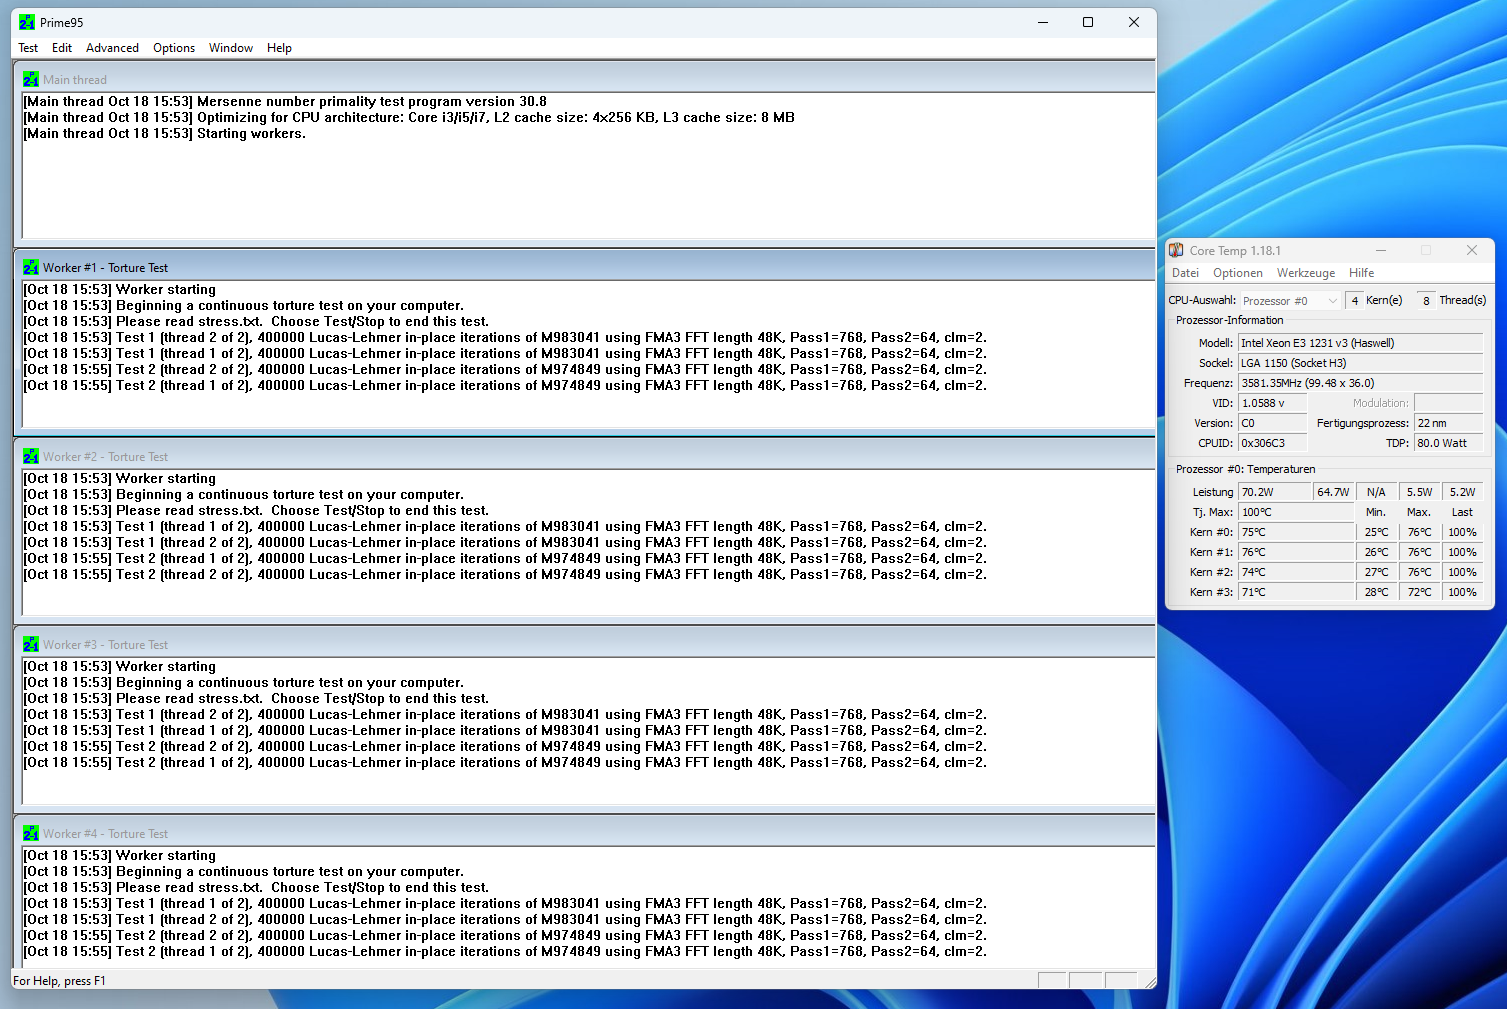Viewport: 1507px width, 1009px height.
Task: Open the Test menu in Prime95
Action: (x=28, y=48)
